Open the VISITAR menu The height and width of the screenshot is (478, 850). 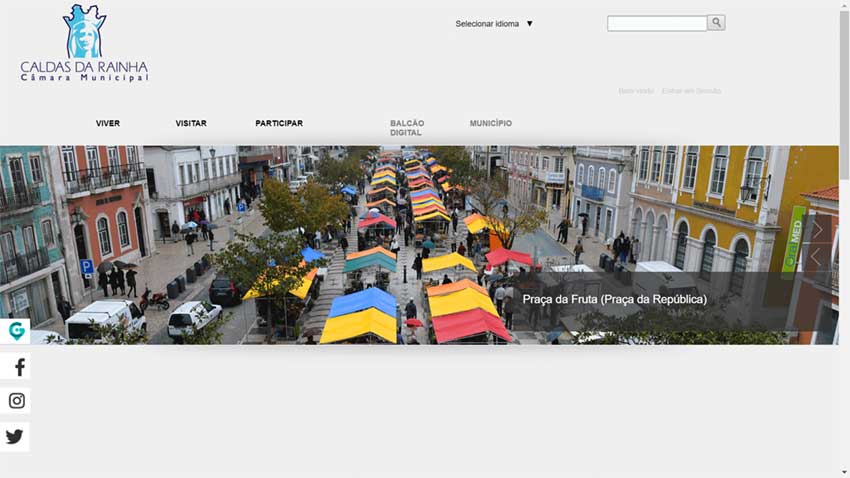(x=191, y=124)
